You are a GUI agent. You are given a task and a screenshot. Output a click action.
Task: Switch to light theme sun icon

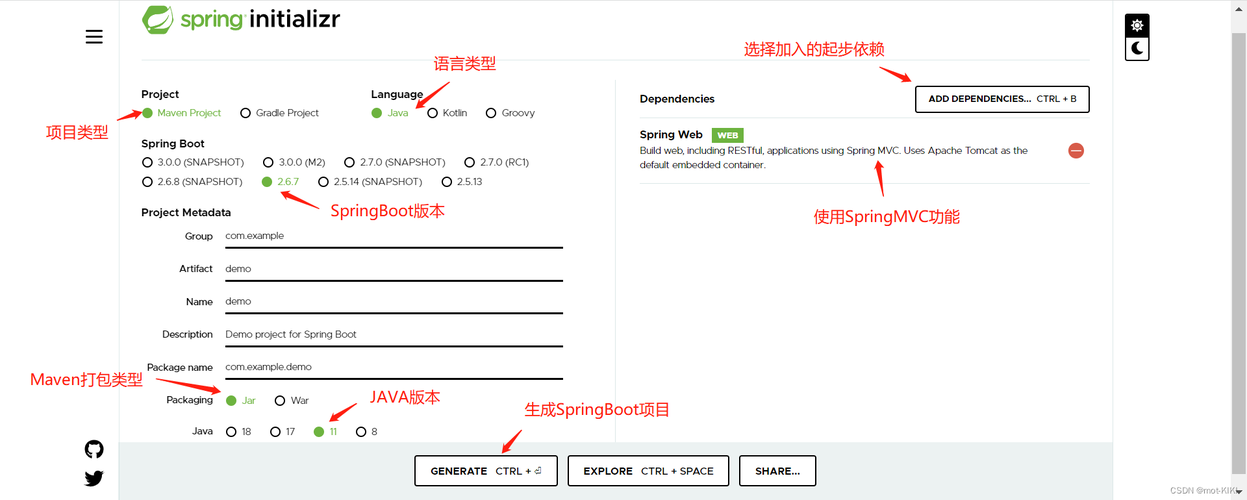(1137, 26)
